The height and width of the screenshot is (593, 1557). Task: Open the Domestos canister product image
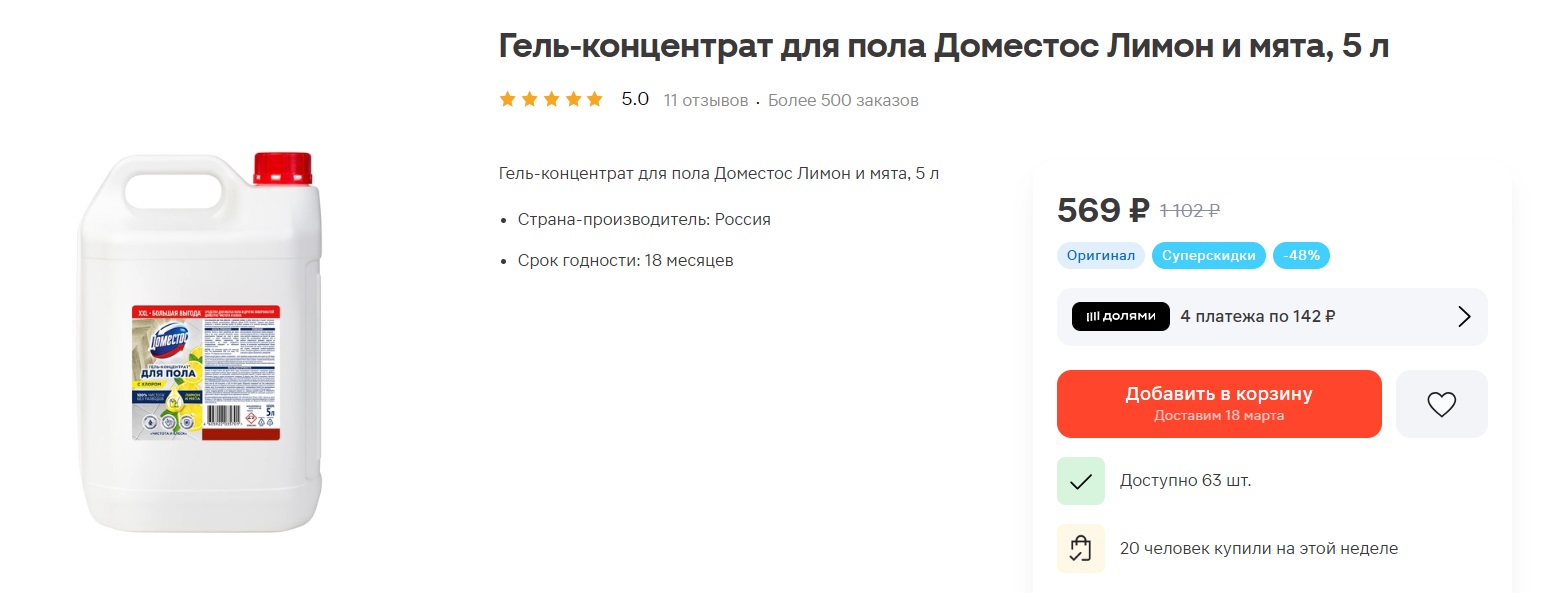point(201,342)
